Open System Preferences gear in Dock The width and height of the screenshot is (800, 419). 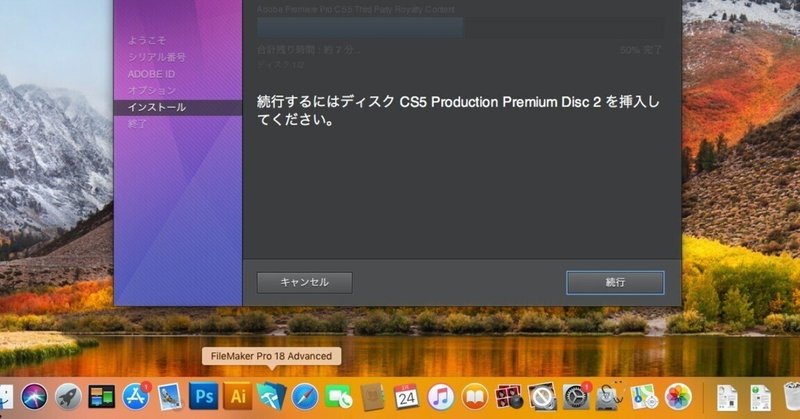point(576,397)
